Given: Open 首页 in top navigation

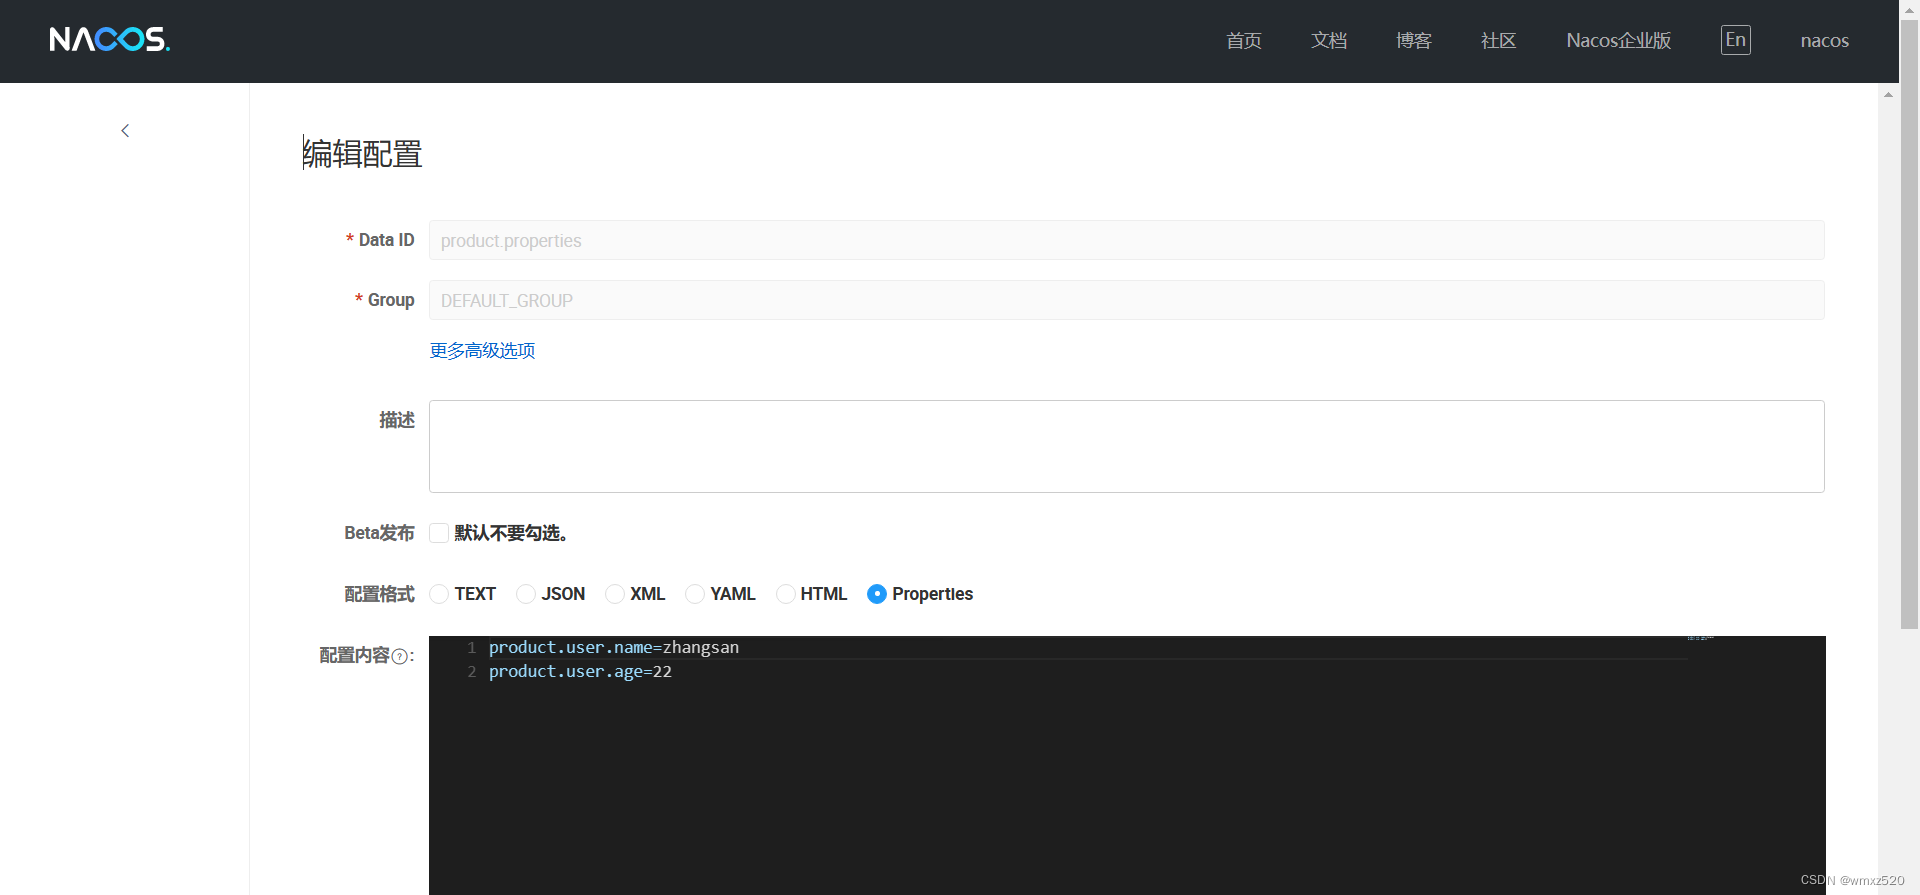Looking at the screenshot, I should [x=1244, y=41].
